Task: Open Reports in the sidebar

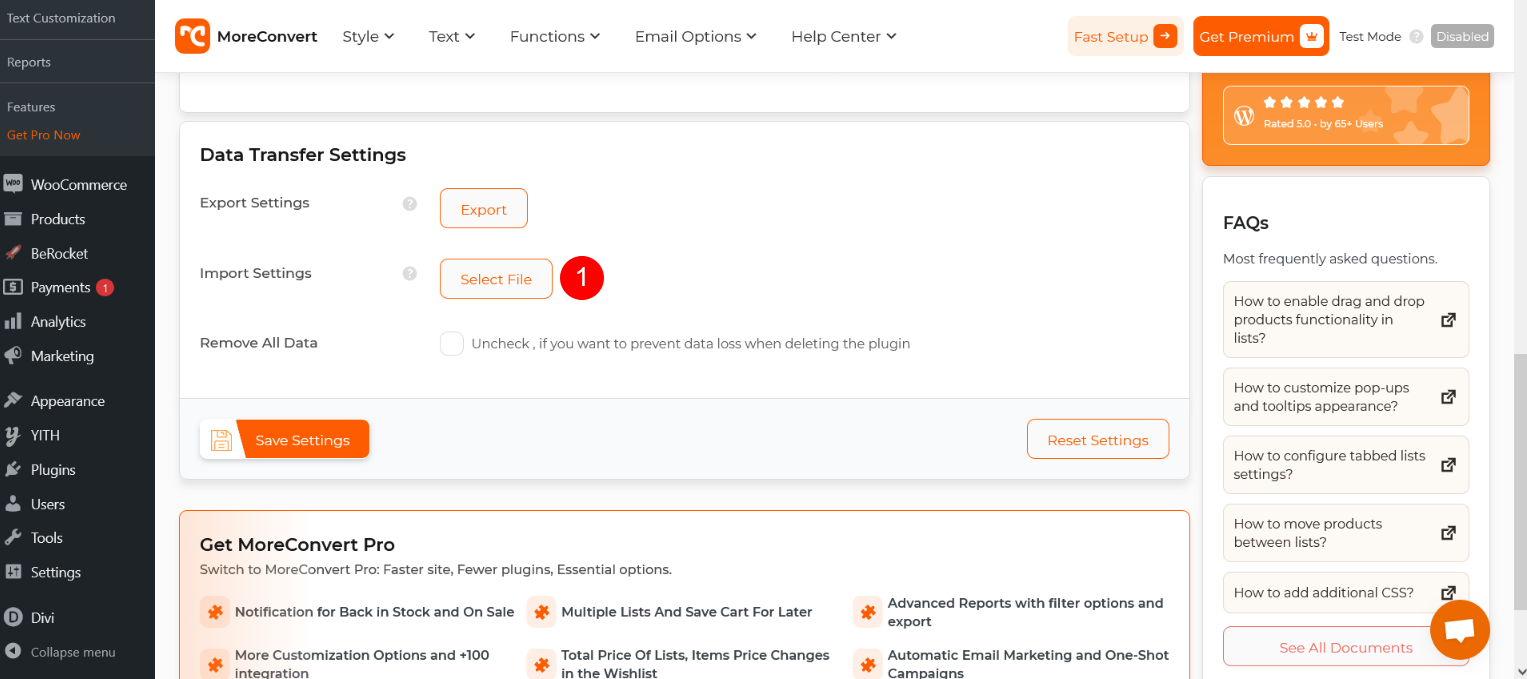Action: pos(29,62)
